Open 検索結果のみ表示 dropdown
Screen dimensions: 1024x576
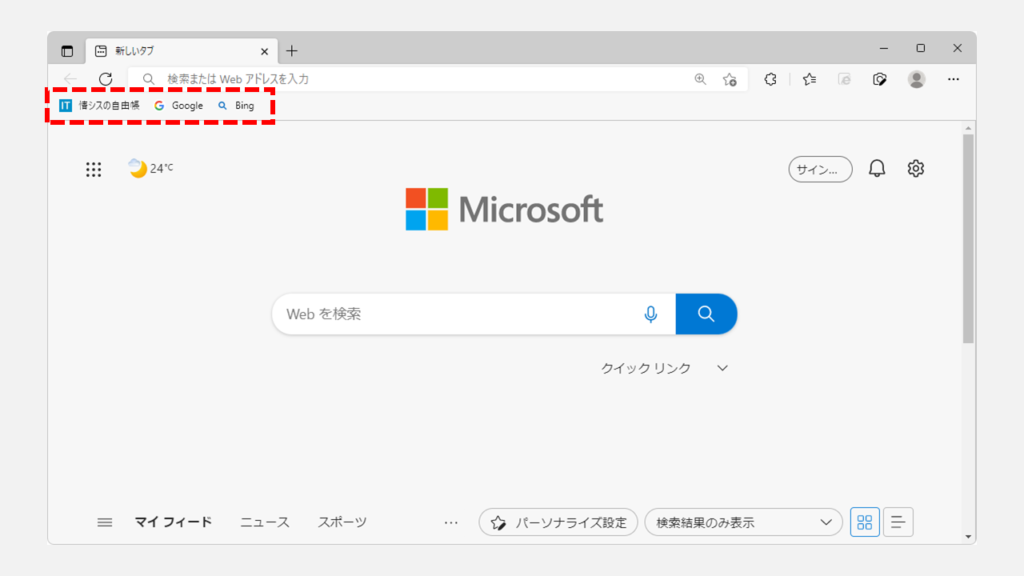743,522
